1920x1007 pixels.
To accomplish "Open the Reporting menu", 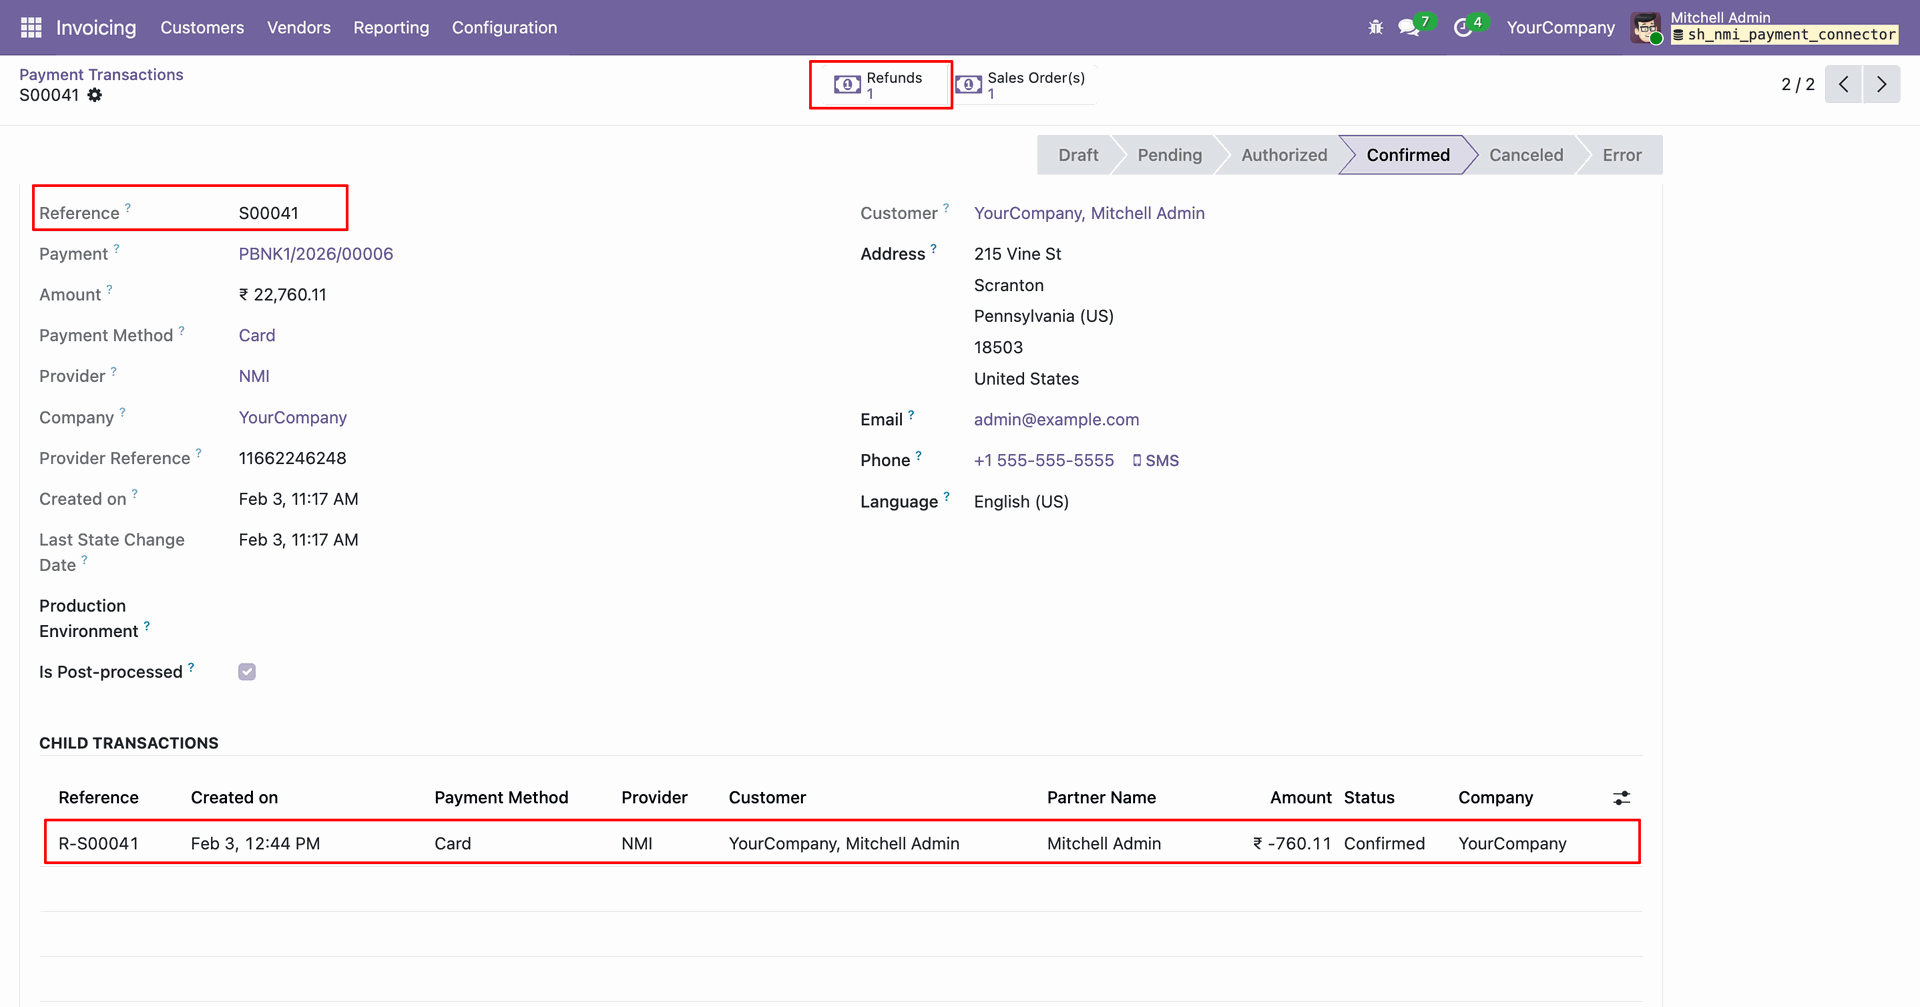I will click(x=391, y=27).
